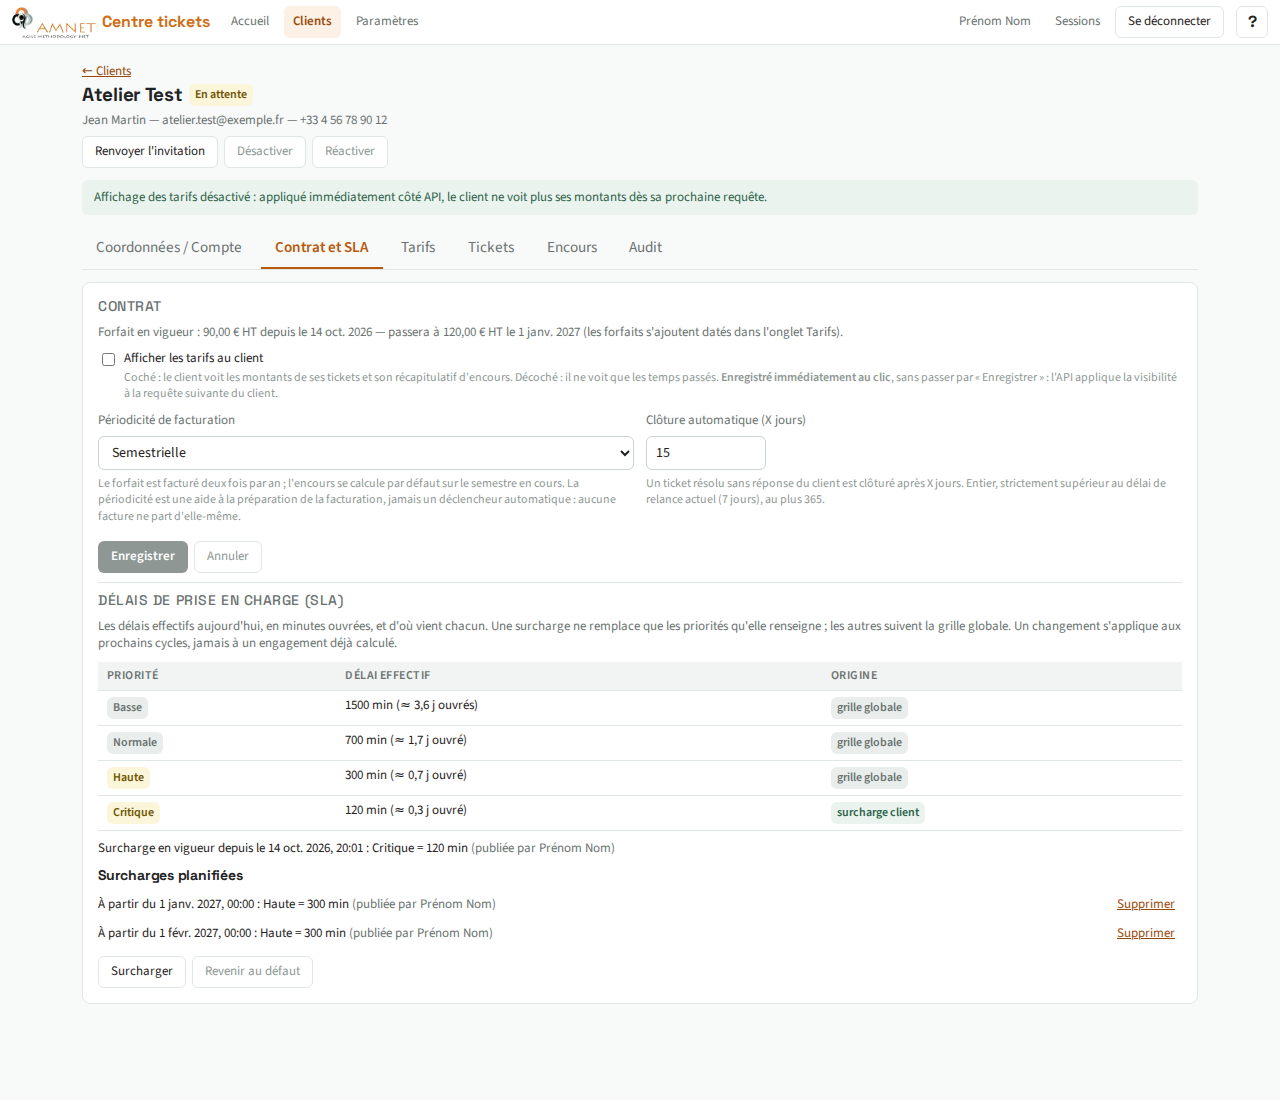Open help with the question mark button
Image resolution: width=1280 pixels, height=1100 pixels.
coord(1252,22)
